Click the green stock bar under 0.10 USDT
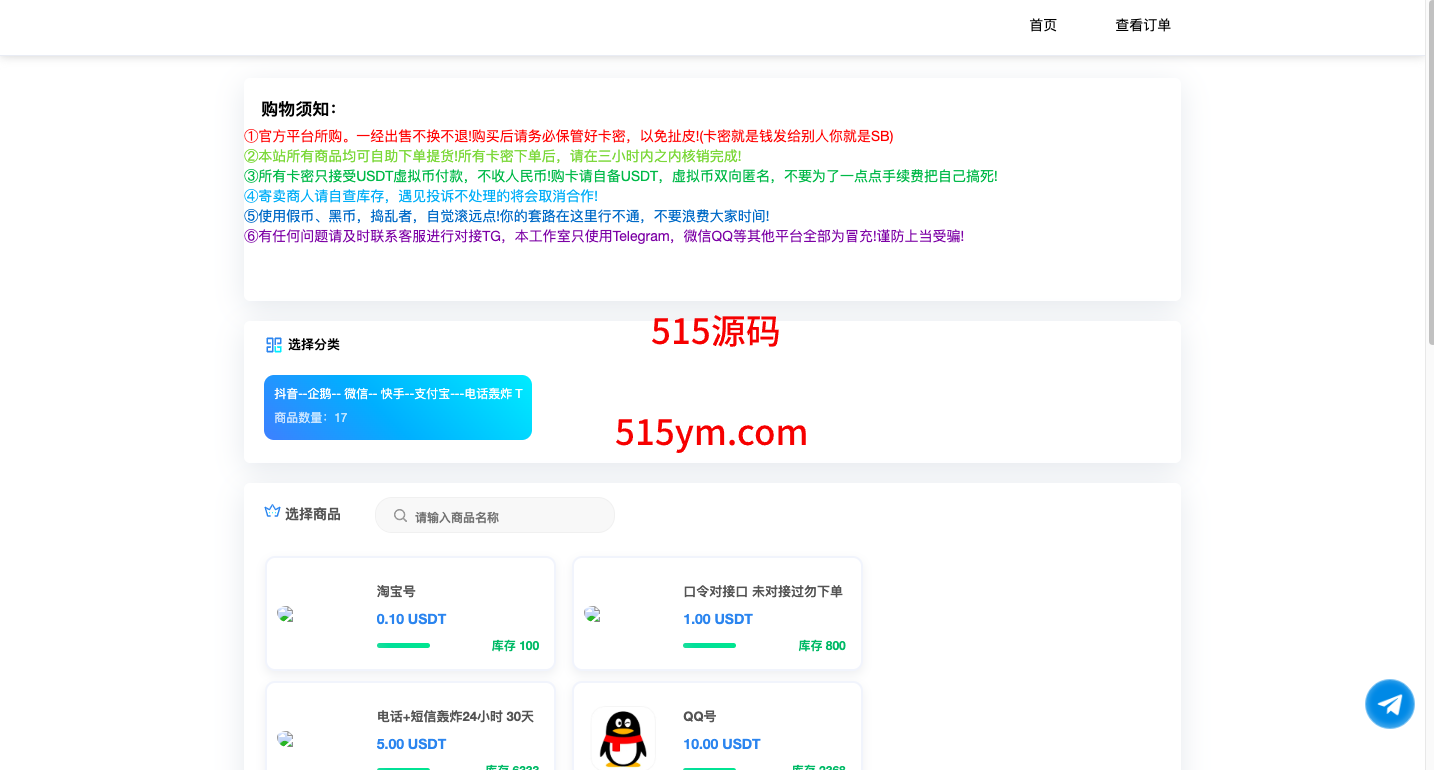Viewport: 1434px width, 770px height. 403,646
